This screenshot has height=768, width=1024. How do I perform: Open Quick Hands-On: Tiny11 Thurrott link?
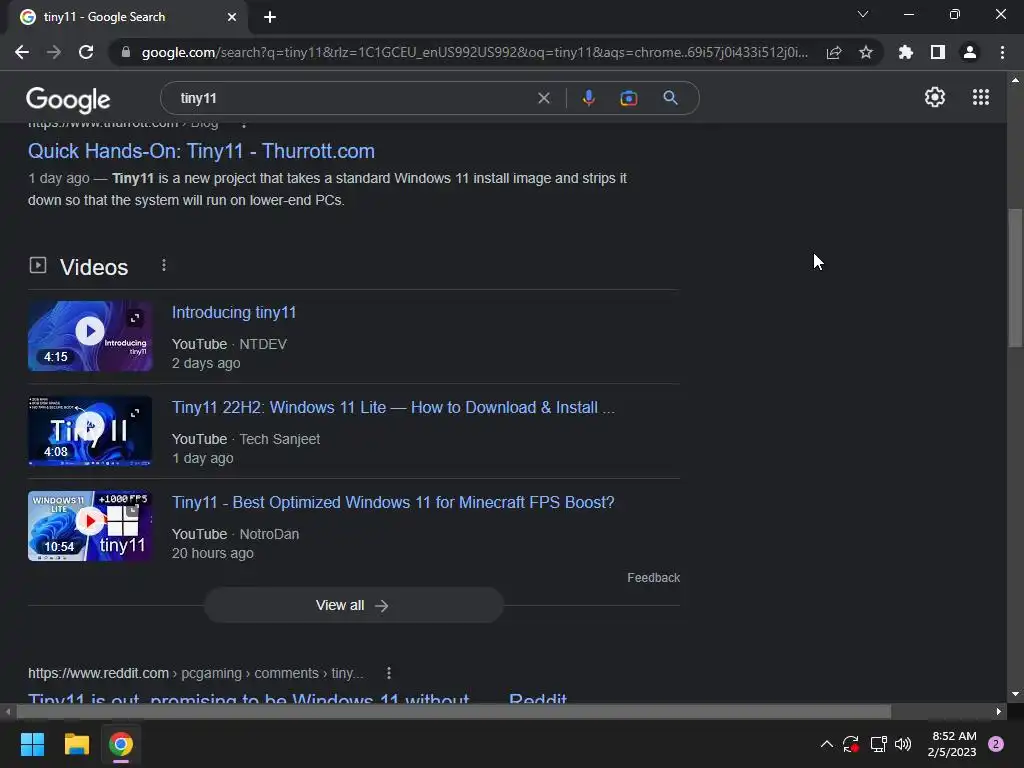201,151
